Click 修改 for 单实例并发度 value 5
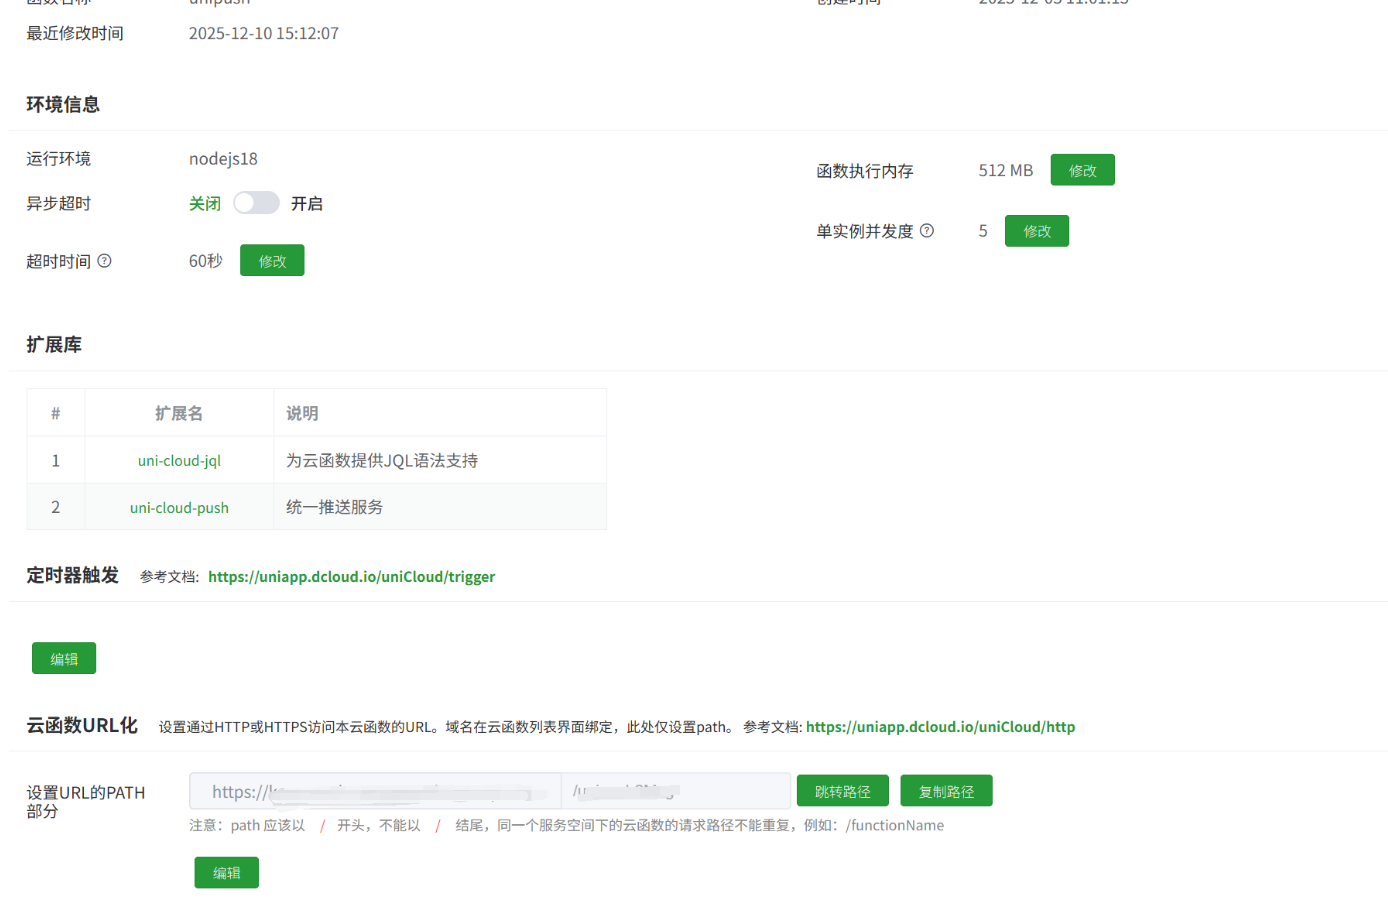Image resolution: width=1388 pixels, height=914 pixels. pos(1036,231)
